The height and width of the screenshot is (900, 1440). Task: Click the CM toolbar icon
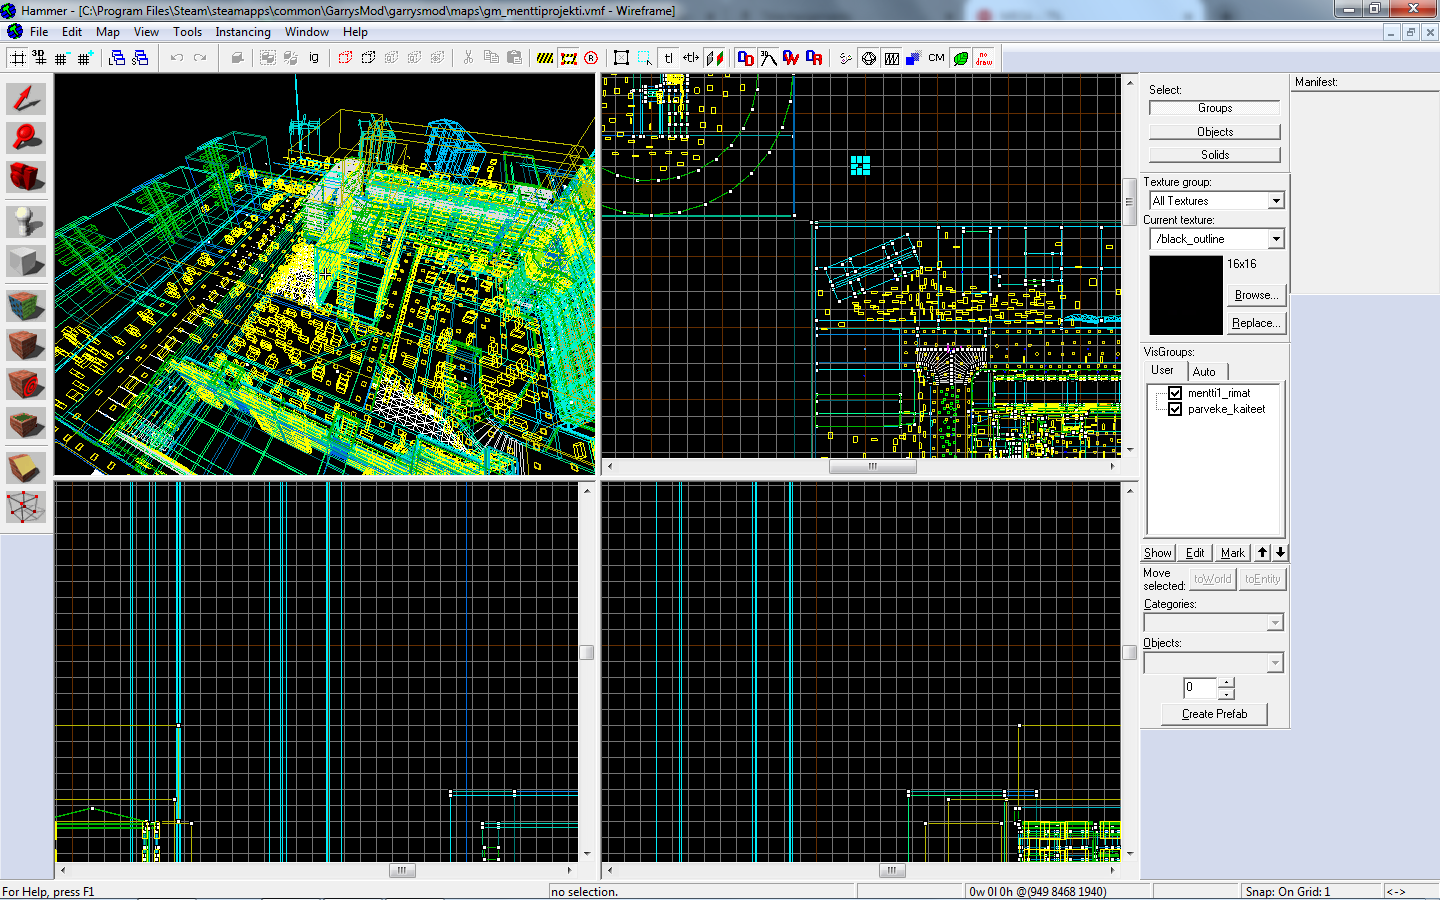(x=937, y=58)
